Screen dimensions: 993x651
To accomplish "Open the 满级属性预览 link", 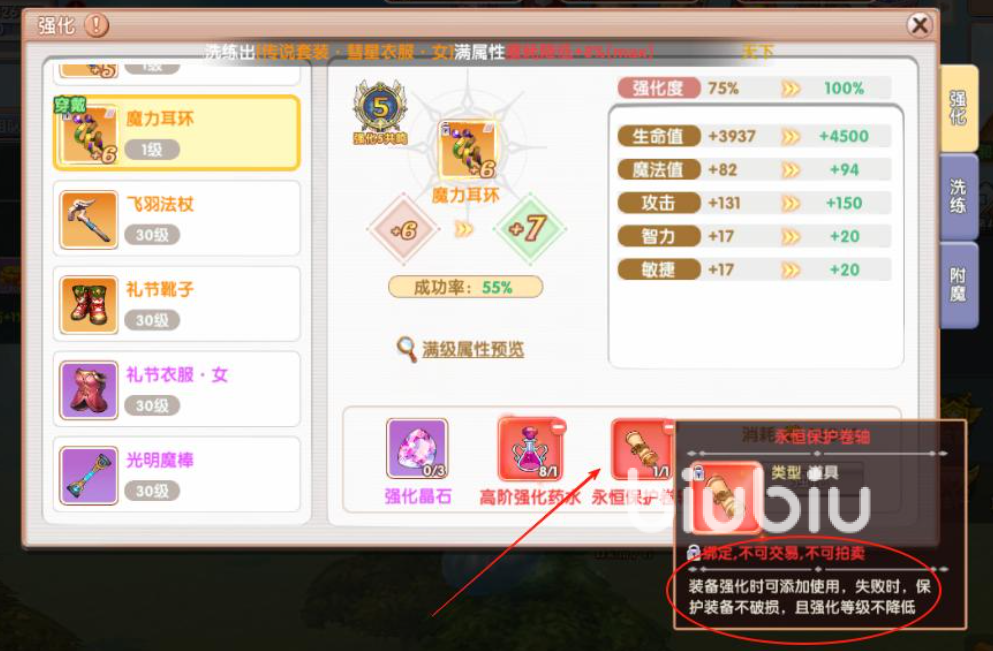I will (473, 349).
